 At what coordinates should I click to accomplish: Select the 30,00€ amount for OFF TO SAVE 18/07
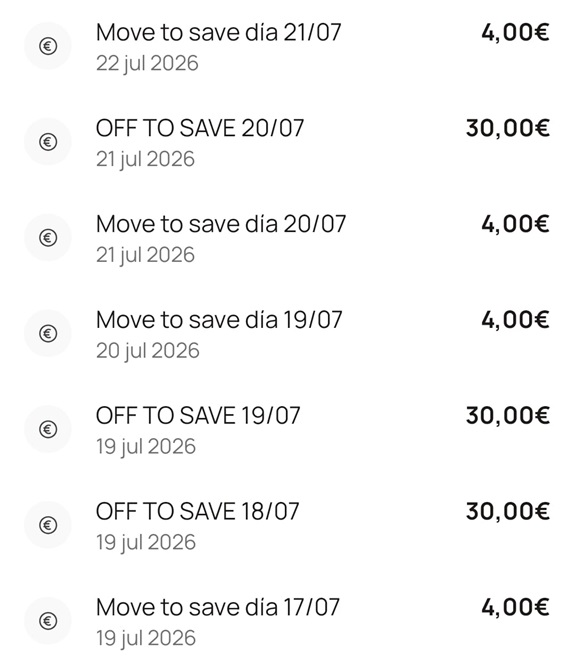coord(508,512)
